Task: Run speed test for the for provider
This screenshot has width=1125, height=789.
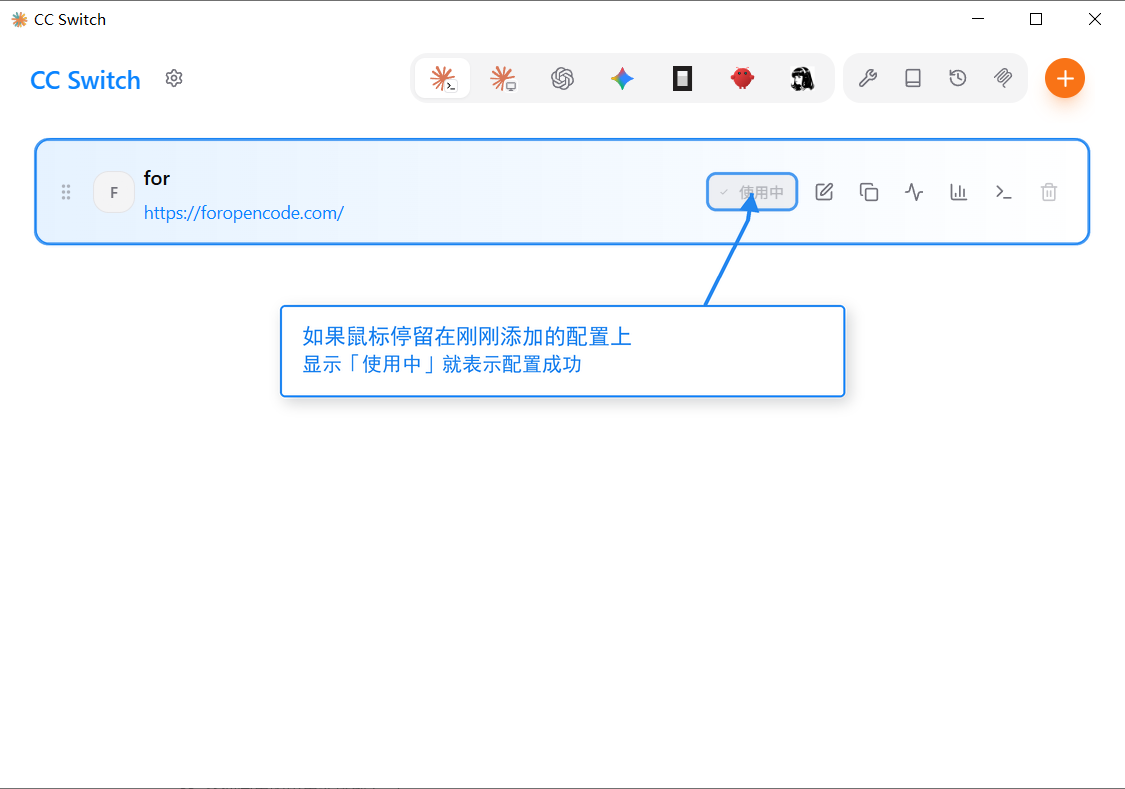Action: coord(914,192)
